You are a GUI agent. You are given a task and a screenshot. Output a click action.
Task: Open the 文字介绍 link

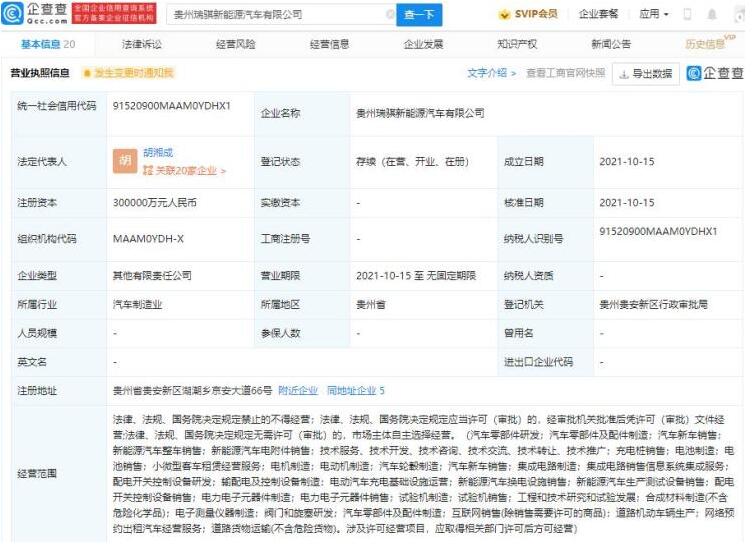click(491, 73)
